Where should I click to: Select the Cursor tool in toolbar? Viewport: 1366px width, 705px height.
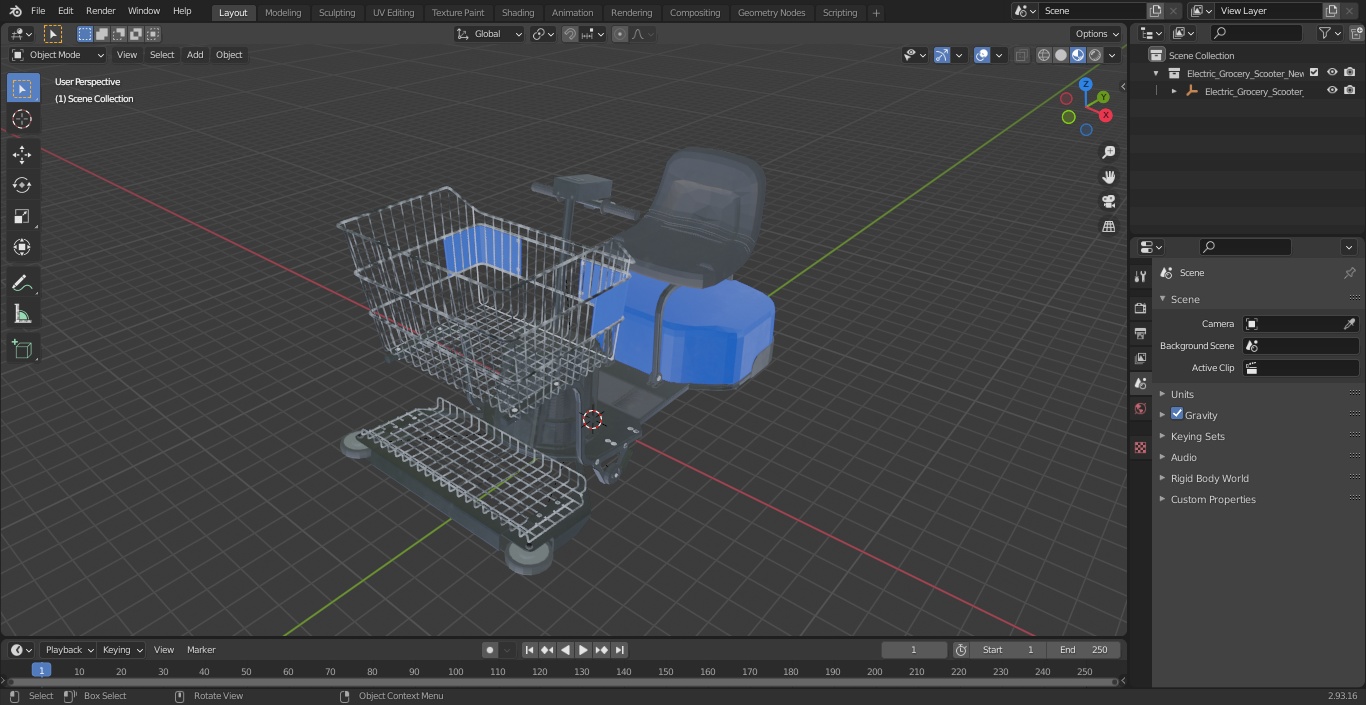click(22, 119)
